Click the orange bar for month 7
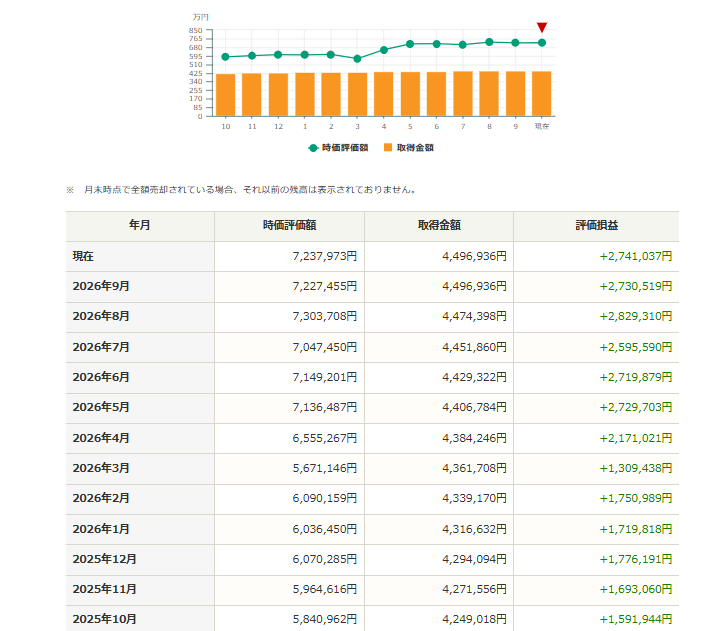This screenshot has width=720, height=631. [x=463, y=94]
